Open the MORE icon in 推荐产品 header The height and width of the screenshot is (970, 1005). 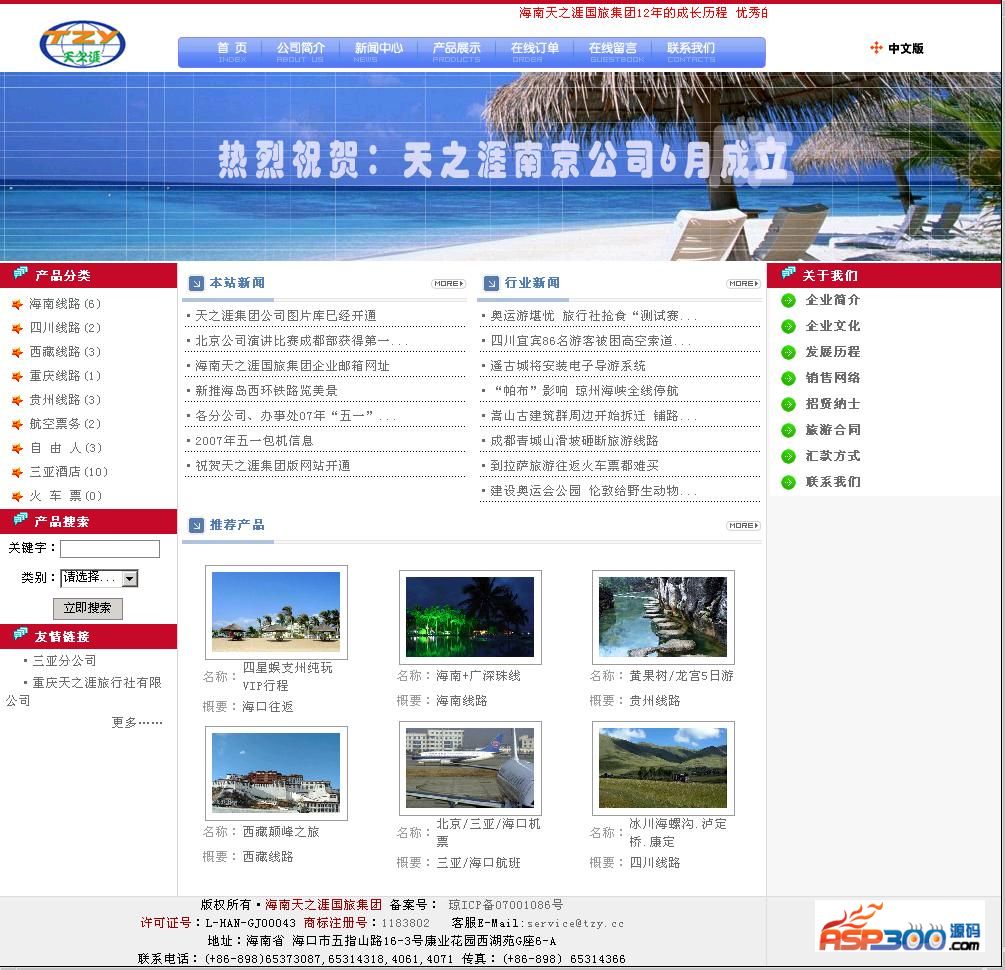tap(743, 525)
